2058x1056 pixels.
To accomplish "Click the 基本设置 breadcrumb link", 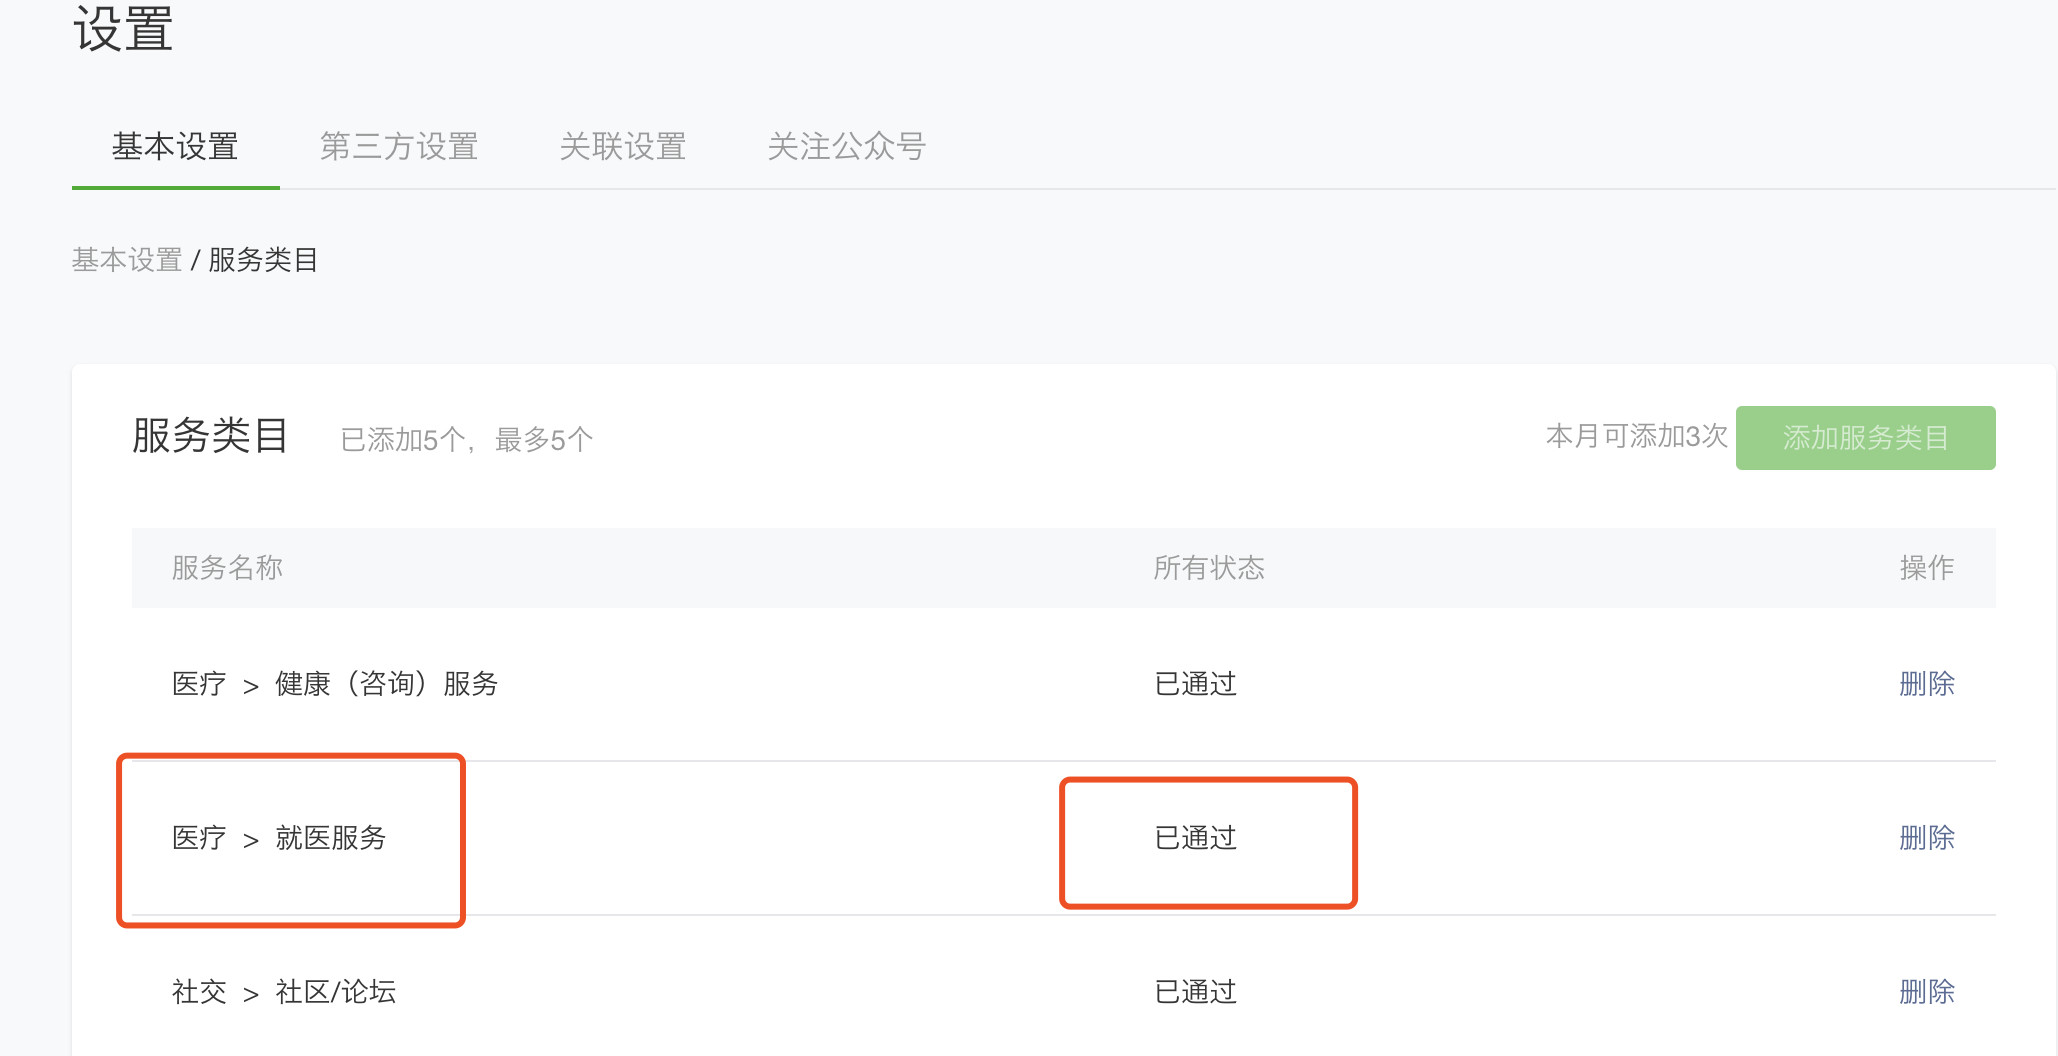I will 126,260.
